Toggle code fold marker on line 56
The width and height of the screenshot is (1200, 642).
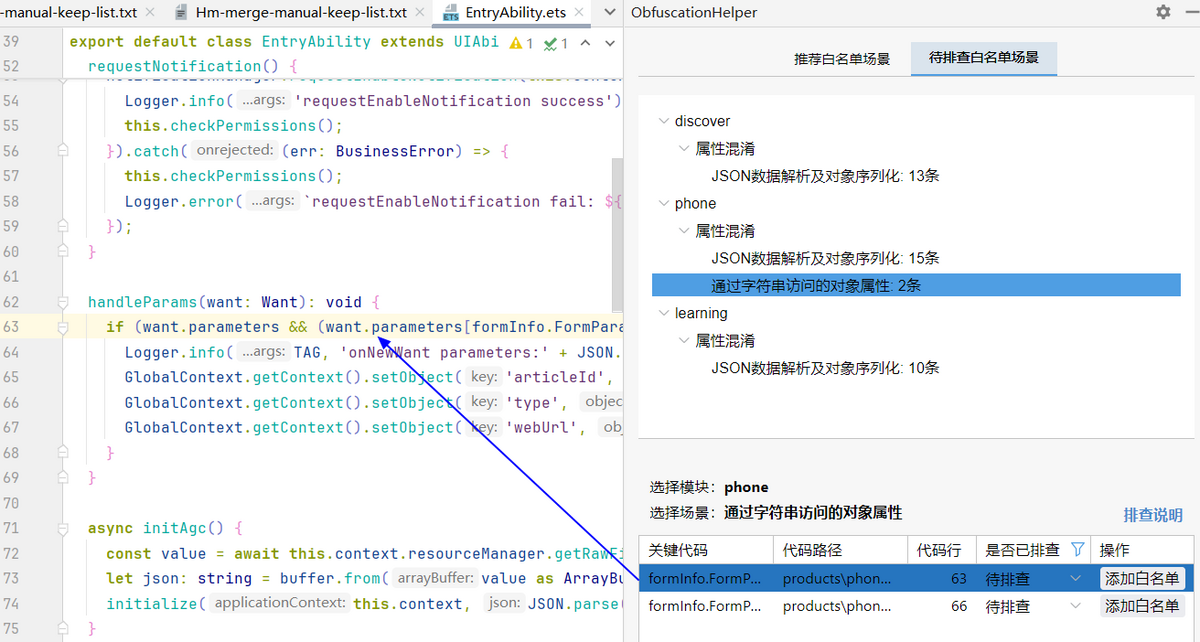click(63, 151)
